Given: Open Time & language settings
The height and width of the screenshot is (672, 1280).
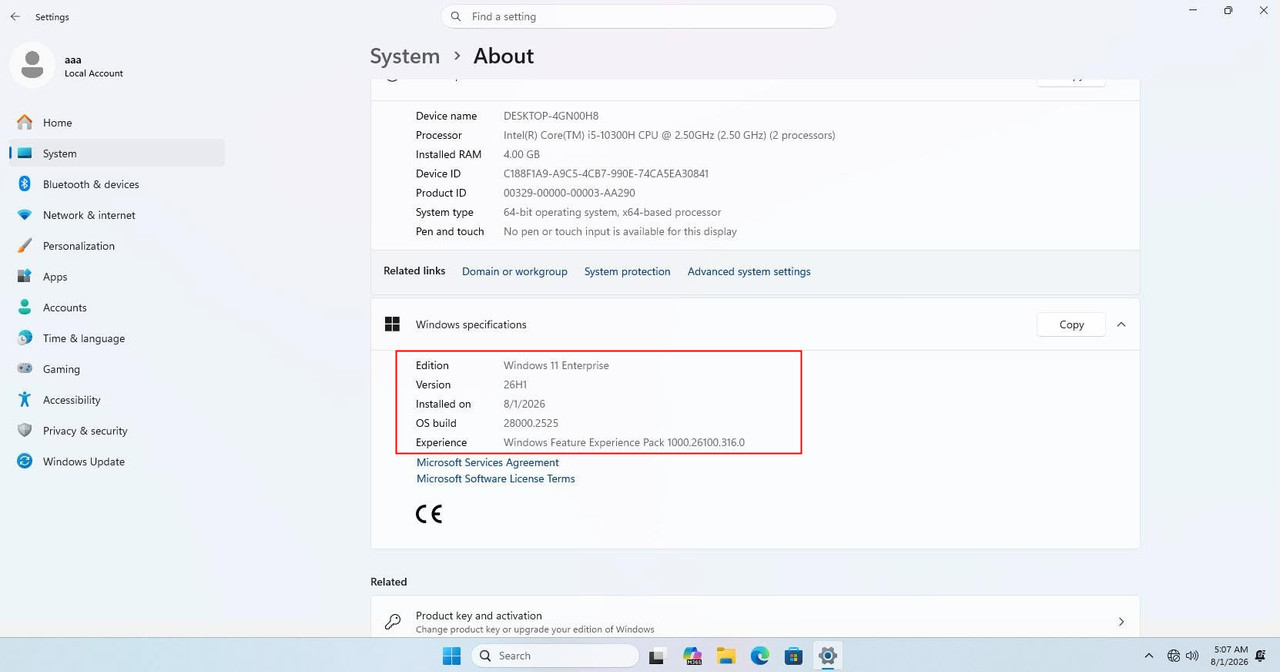Looking at the screenshot, I should click(x=117, y=338).
